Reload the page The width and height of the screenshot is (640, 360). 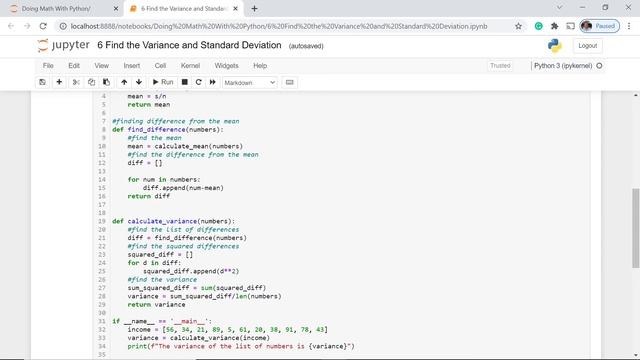(43, 26)
